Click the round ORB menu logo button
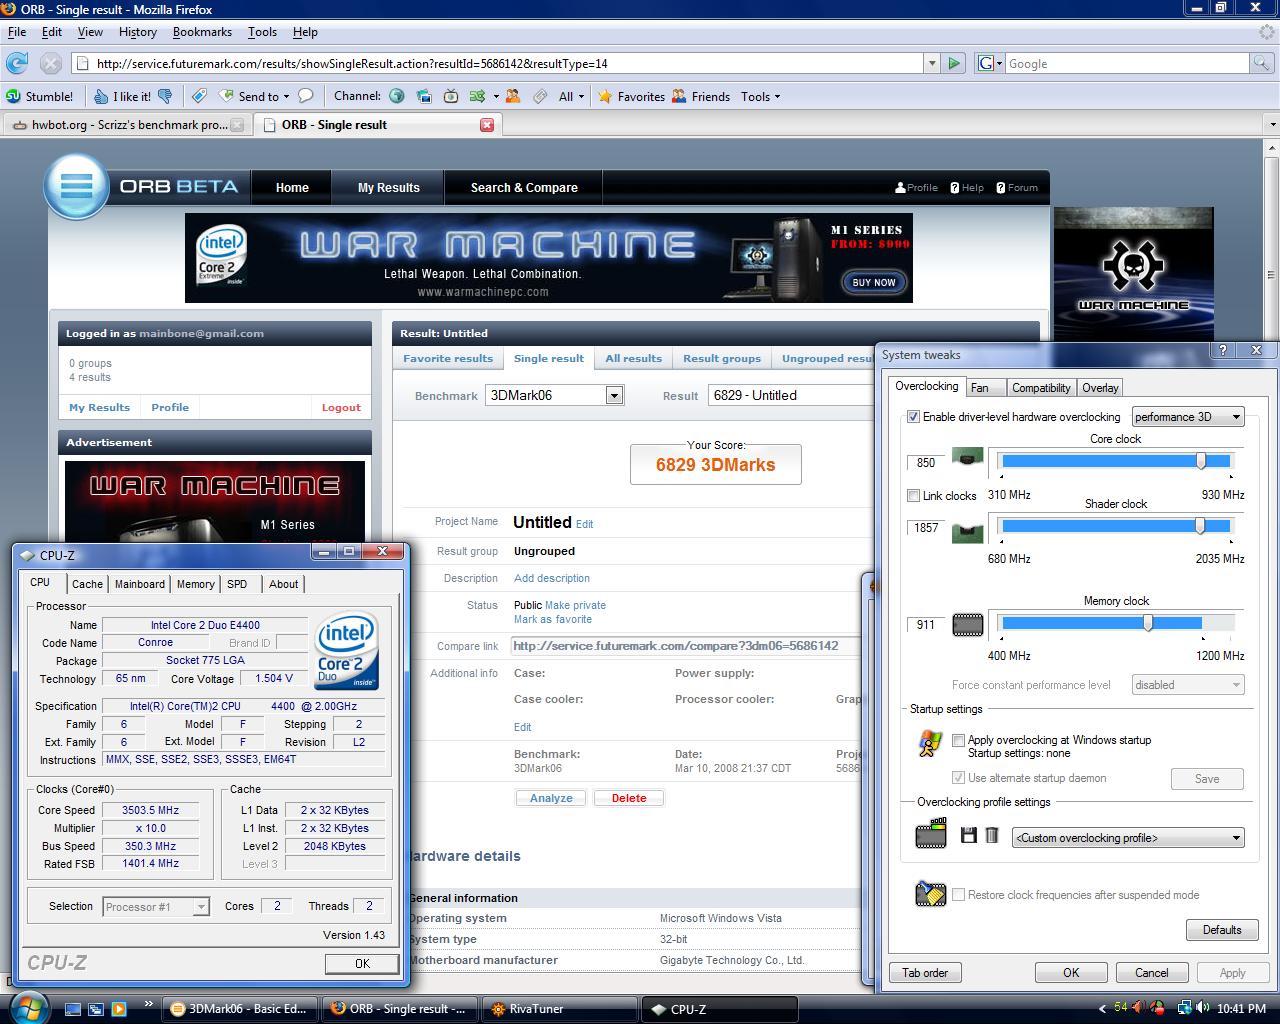The height and width of the screenshot is (1024, 1280). point(76,186)
